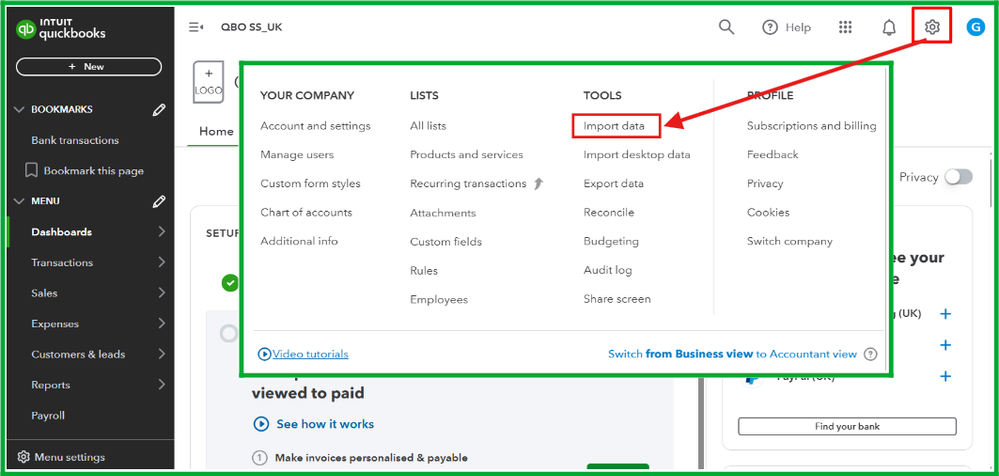Select Import data under Tools
Image resolution: width=999 pixels, height=476 pixels.
click(x=614, y=126)
